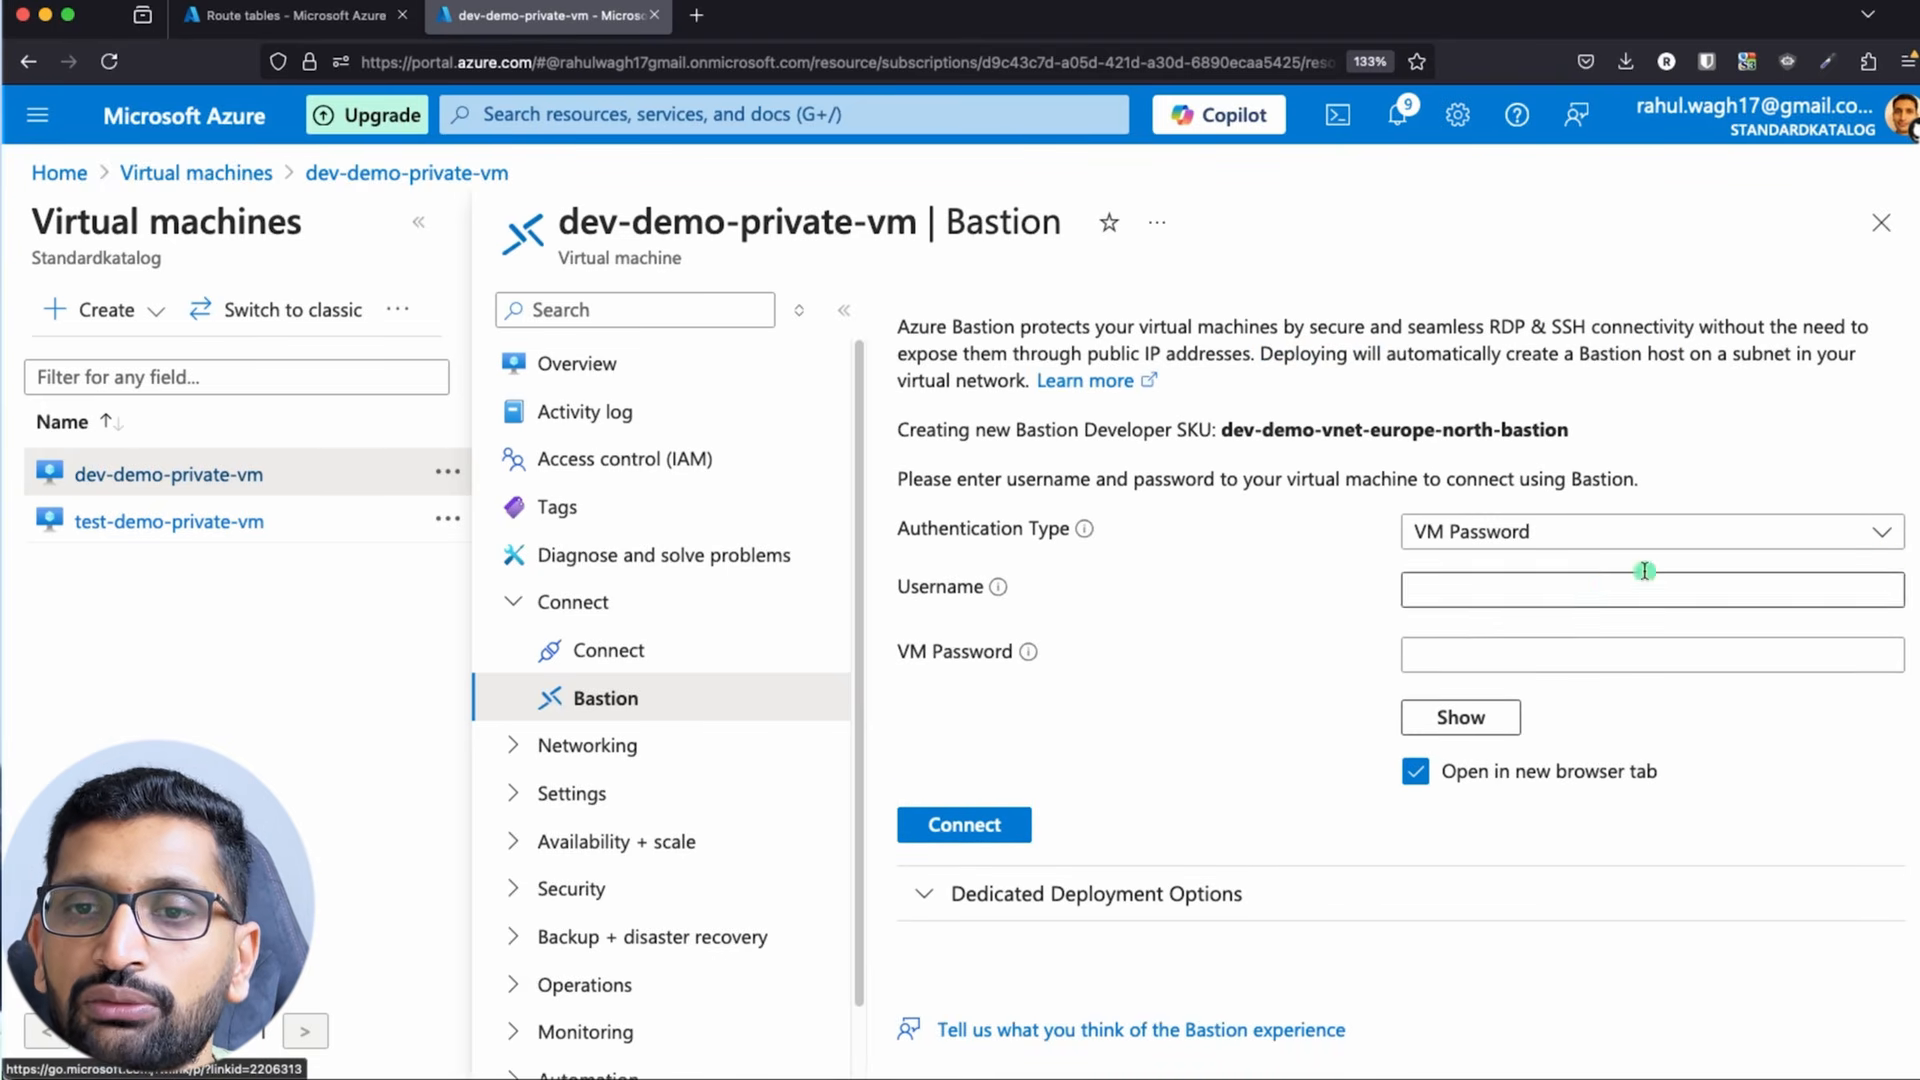Viewport: 1920px width, 1080px height.
Task: Select test-demo-private-vm in the list
Action: tap(169, 522)
